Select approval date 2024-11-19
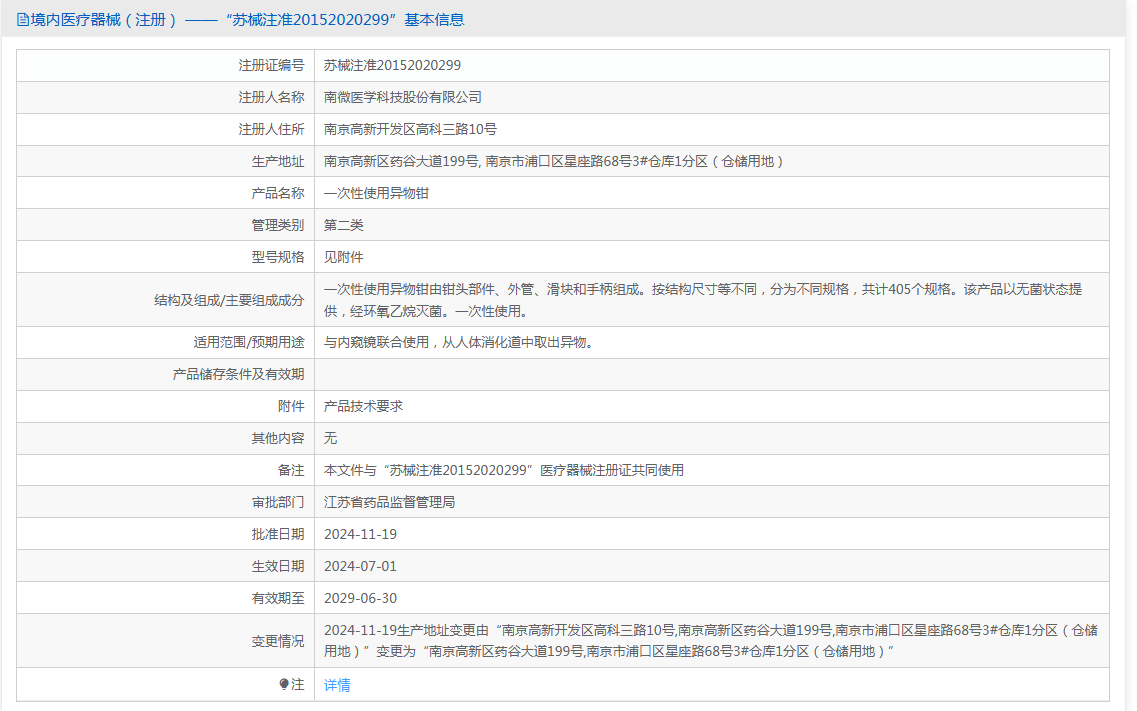1137x711 pixels. coord(360,534)
